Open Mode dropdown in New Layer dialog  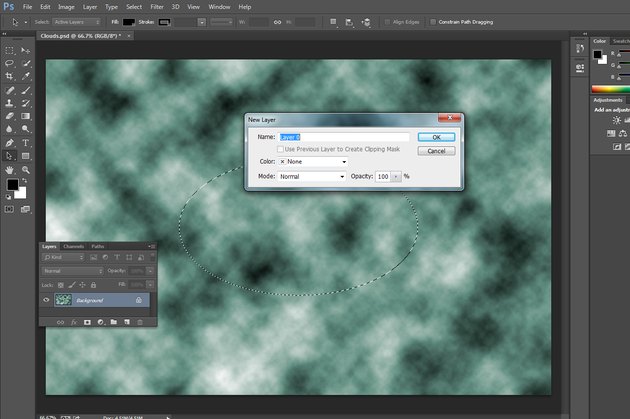311,176
